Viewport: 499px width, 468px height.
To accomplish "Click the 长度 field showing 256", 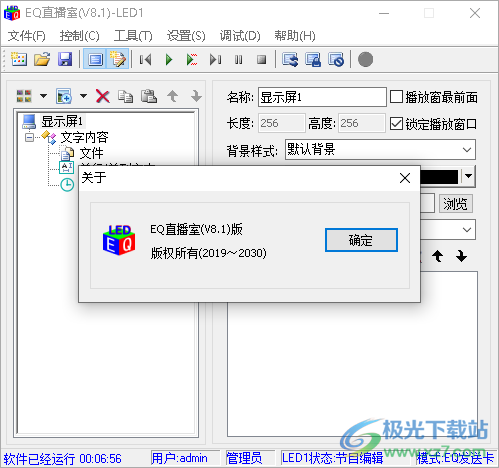I will [282, 123].
